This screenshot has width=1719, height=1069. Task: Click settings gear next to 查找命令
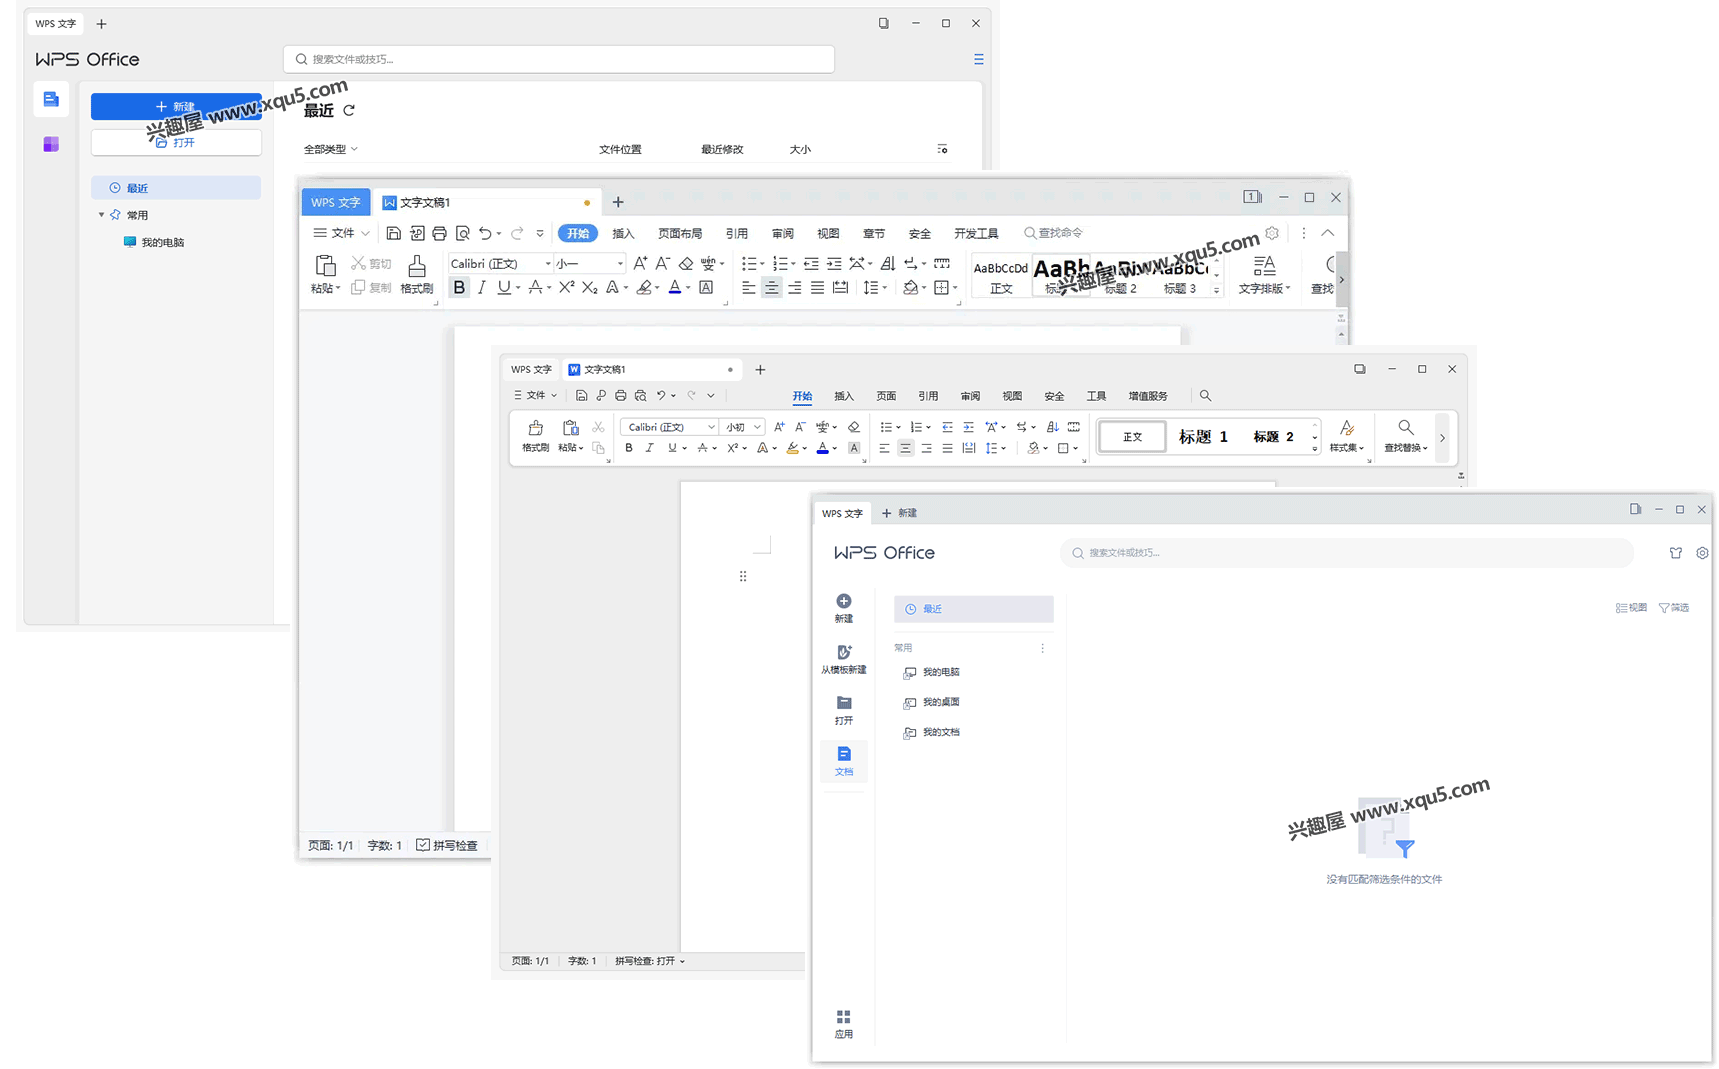[x=1272, y=233]
